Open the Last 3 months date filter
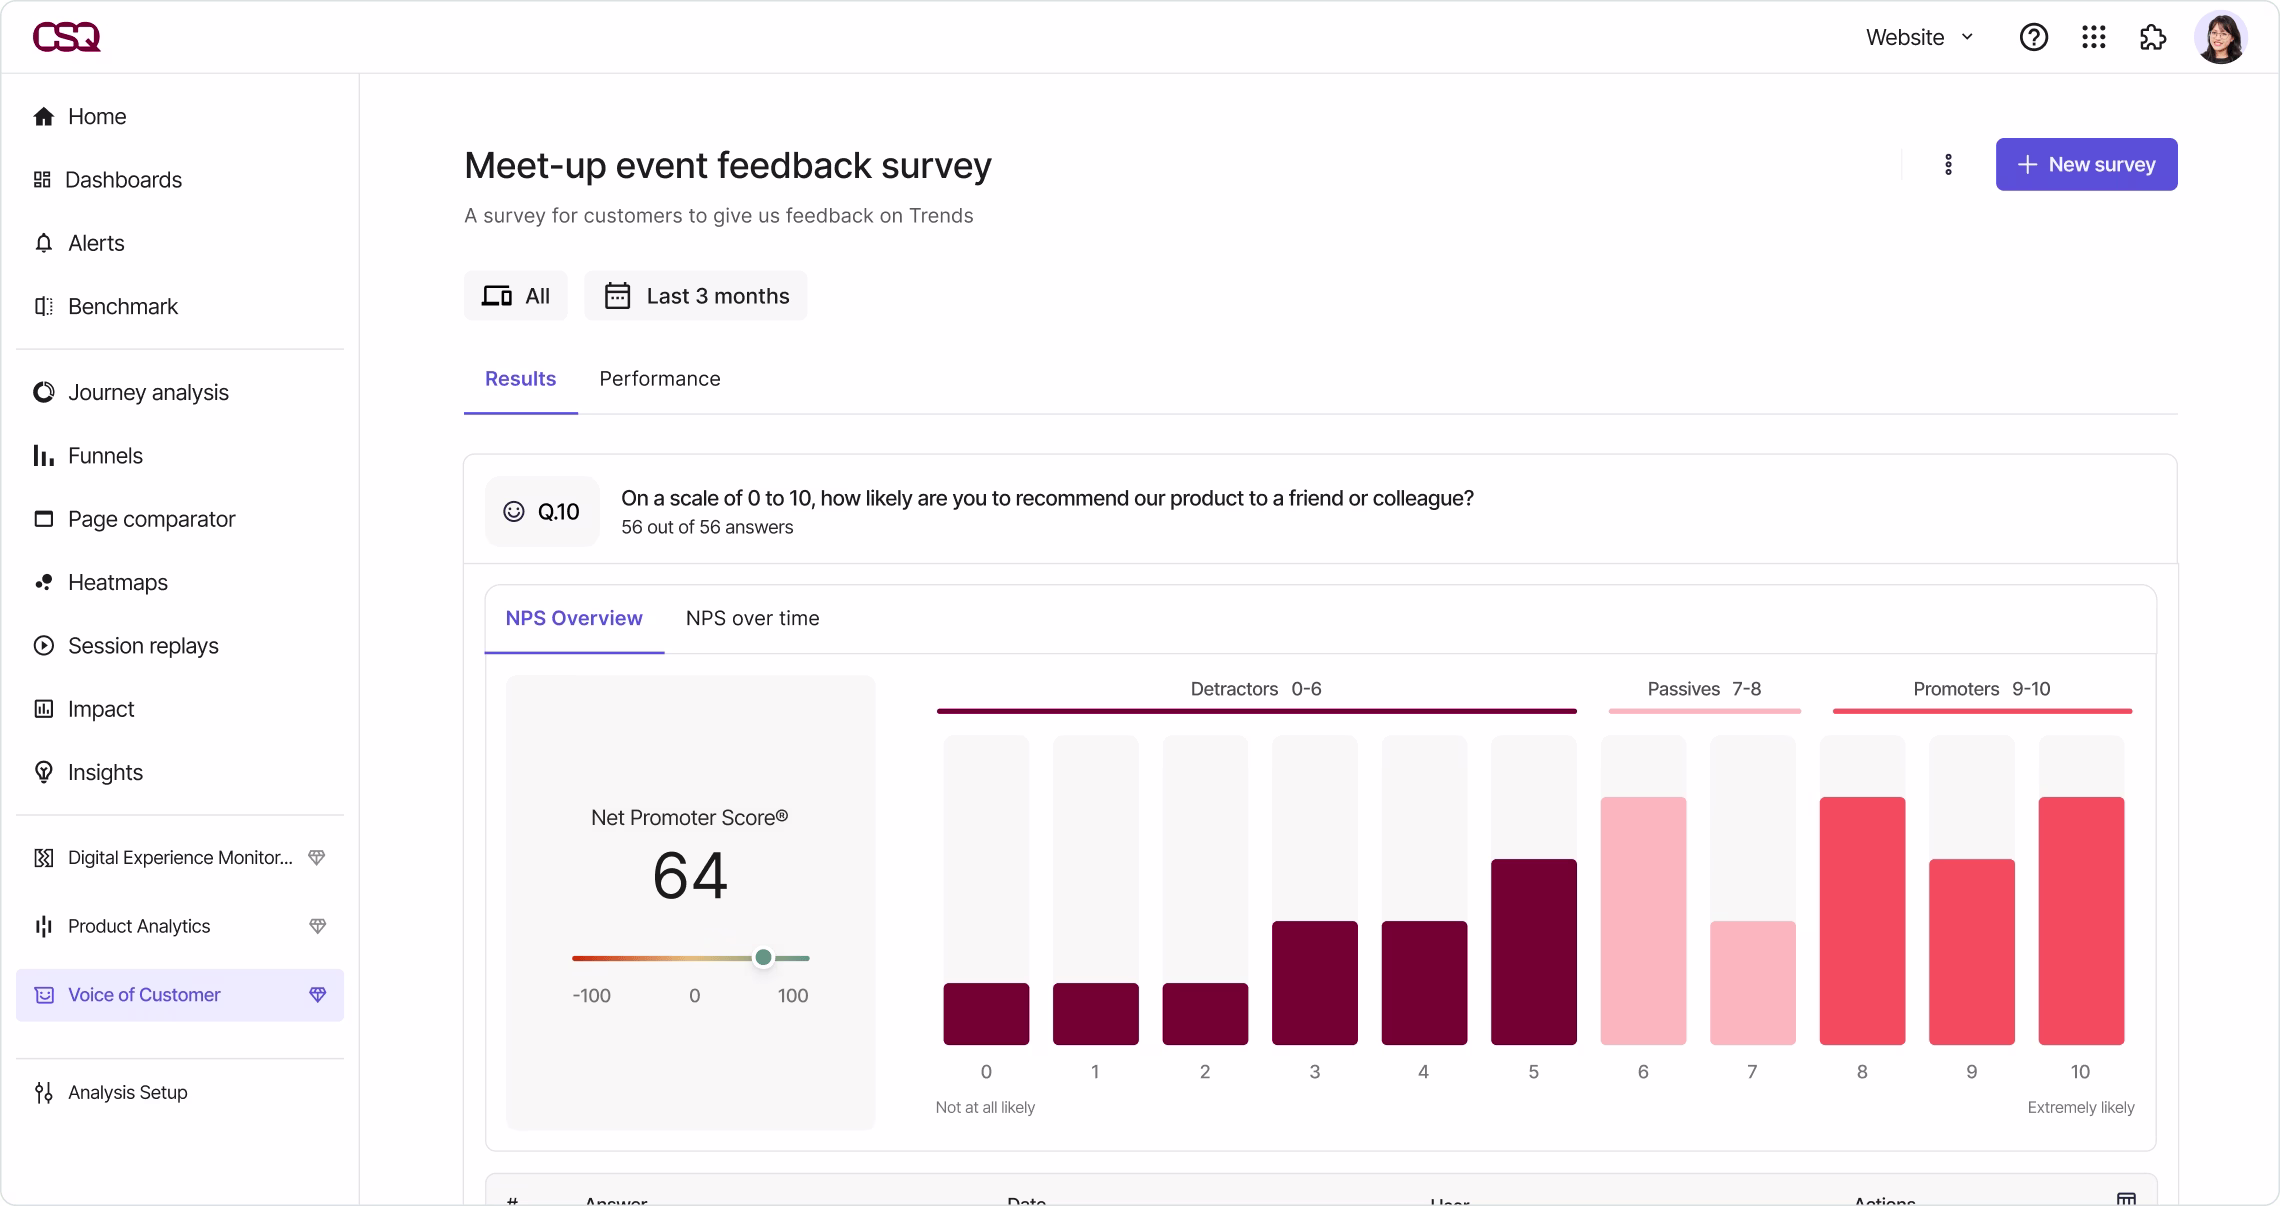 click(696, 296)
